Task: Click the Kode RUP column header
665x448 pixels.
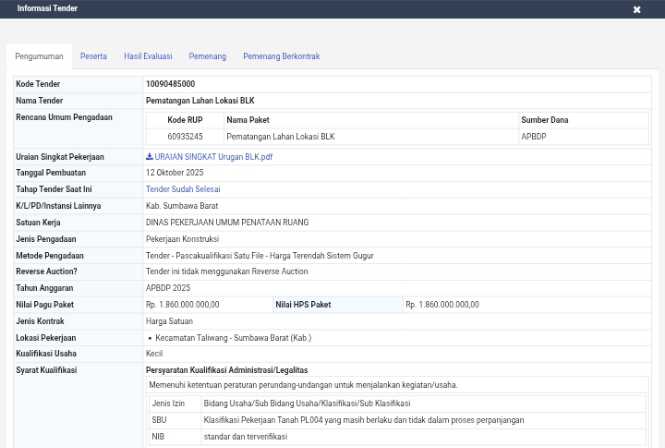Action: 185,120
